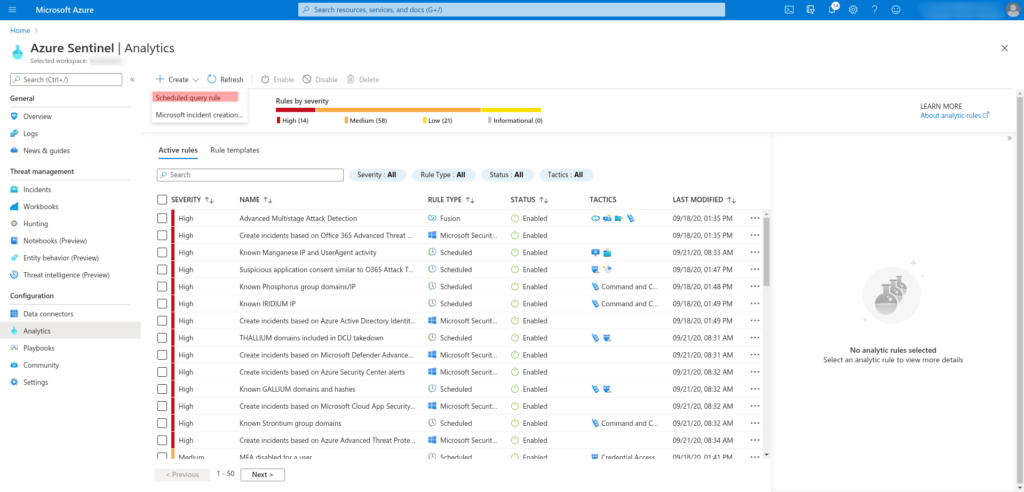The image size is (1024, 492).
Task: Check Known Manganese IP and UserAgent checkbox
Action: 162,252
